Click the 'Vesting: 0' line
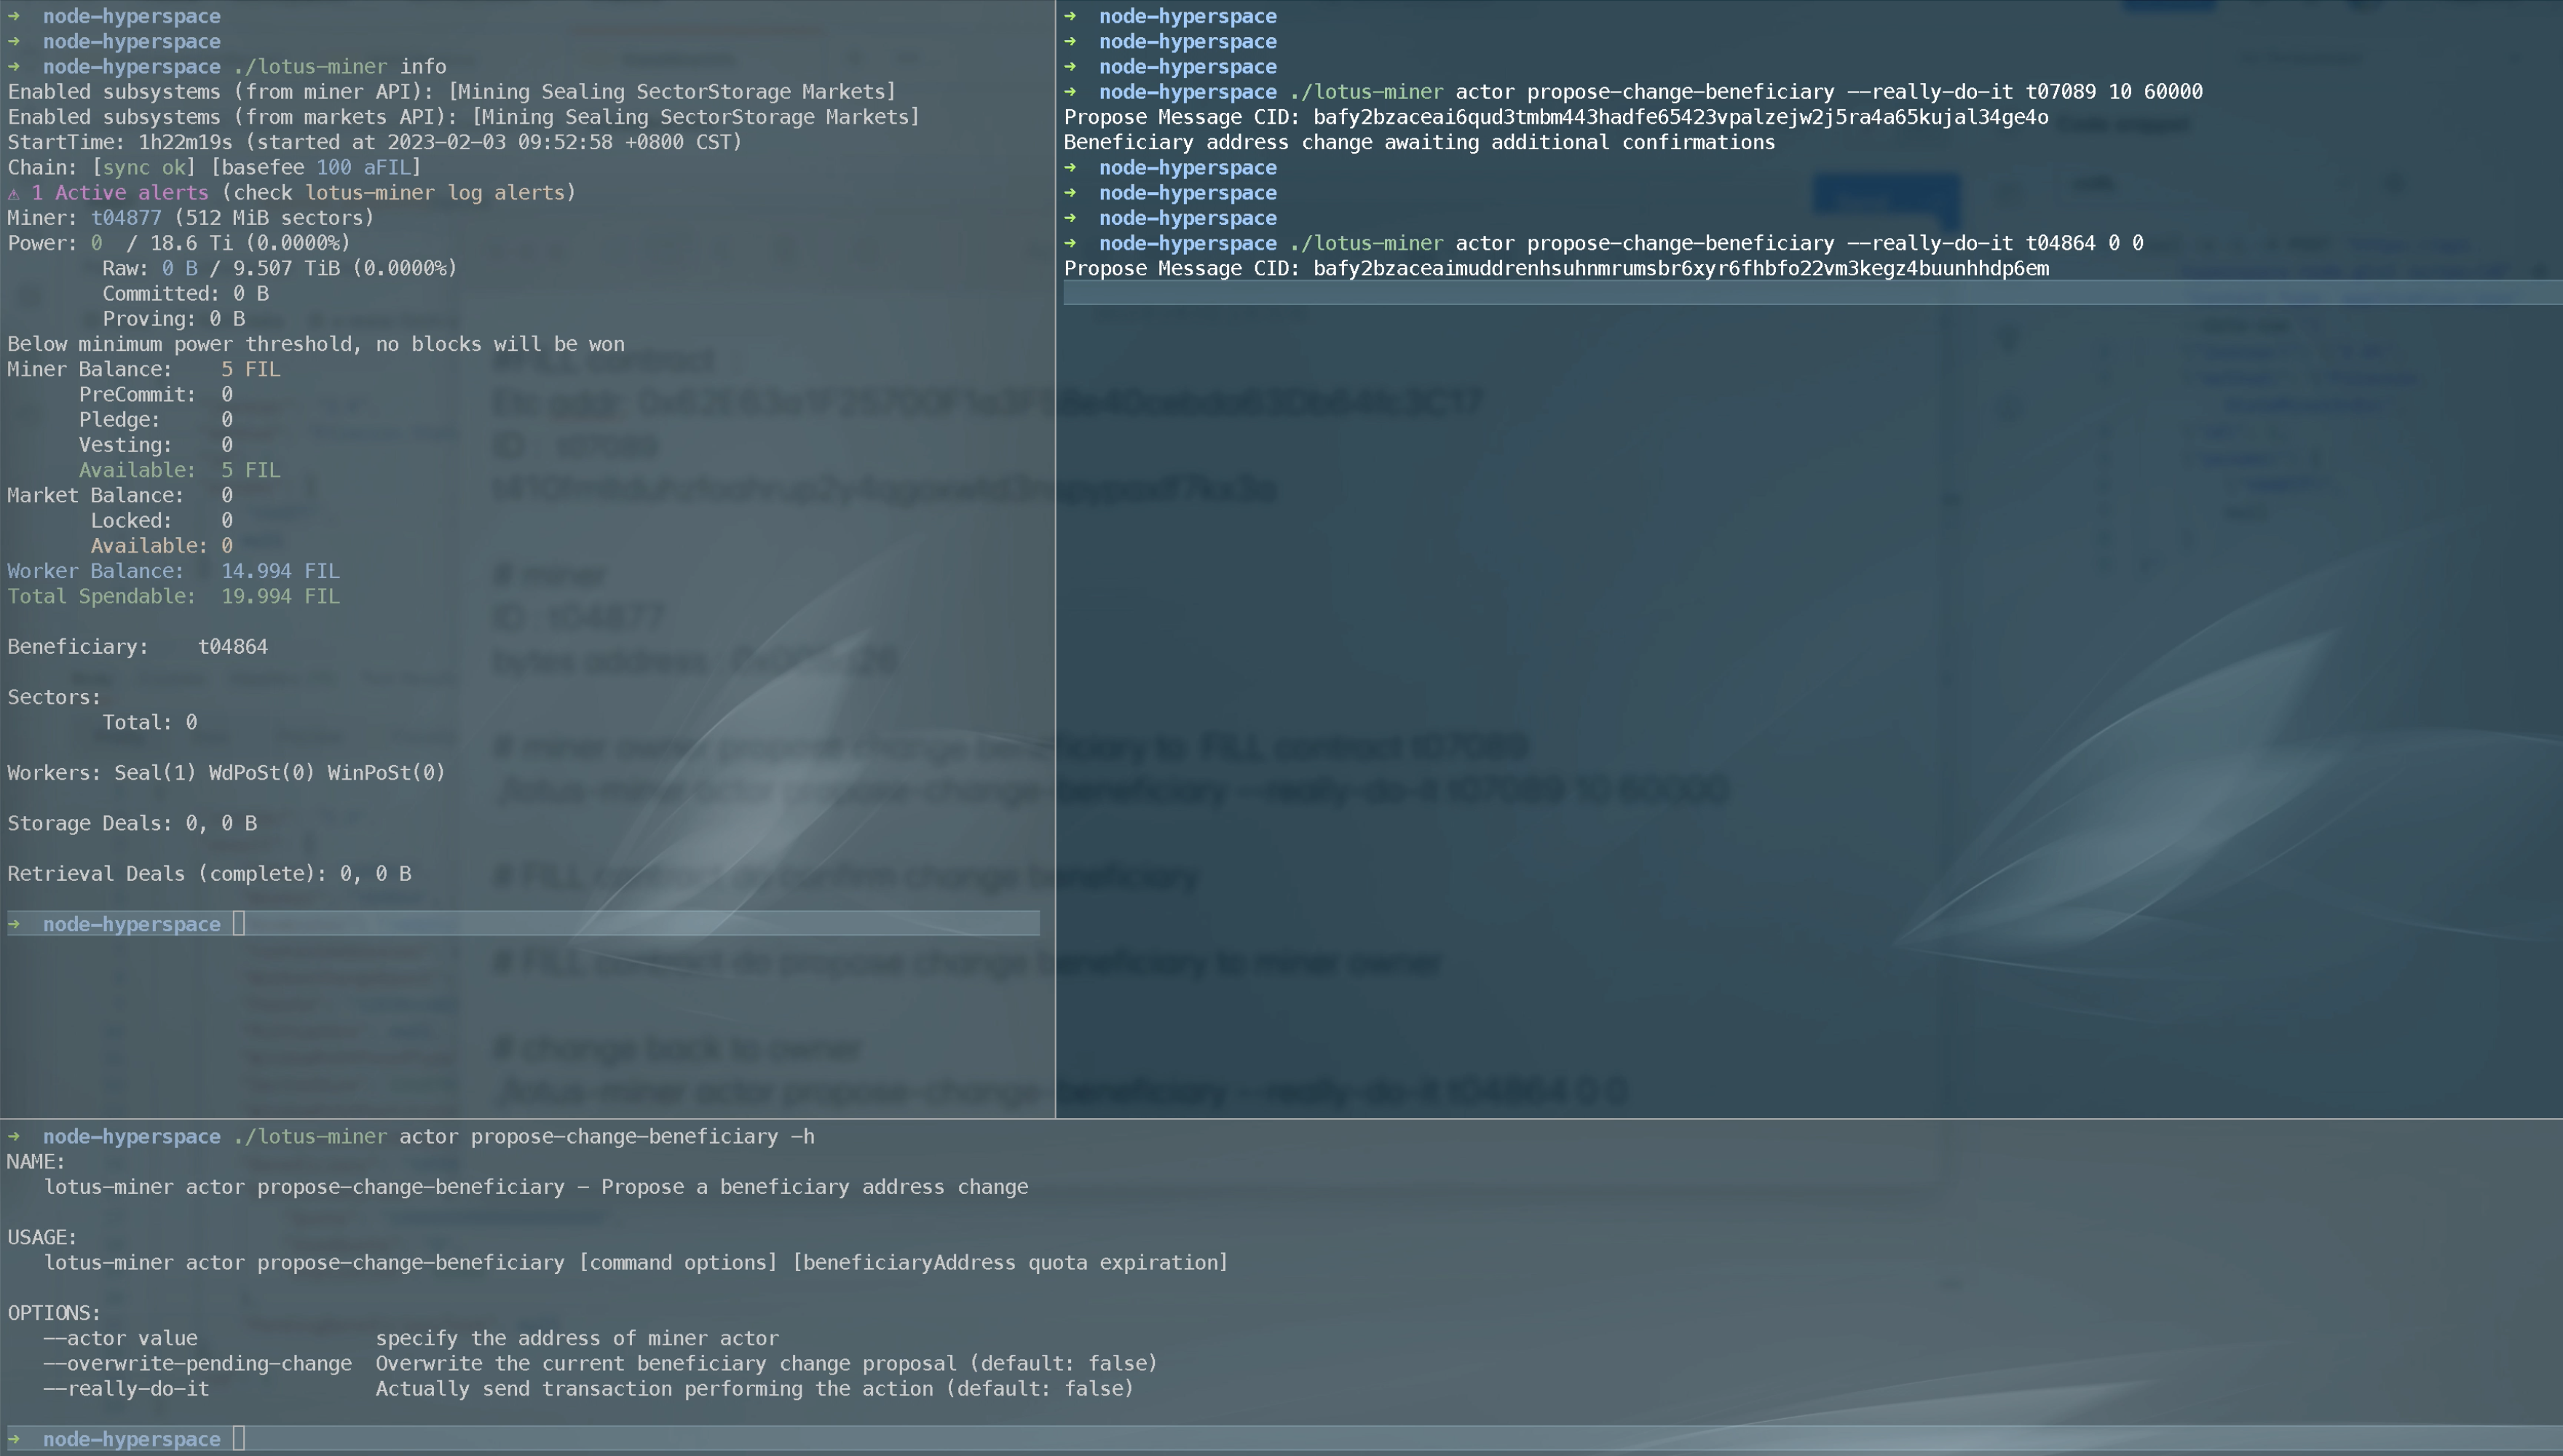Screen dimensions: 2563x1456 point(156,445)
